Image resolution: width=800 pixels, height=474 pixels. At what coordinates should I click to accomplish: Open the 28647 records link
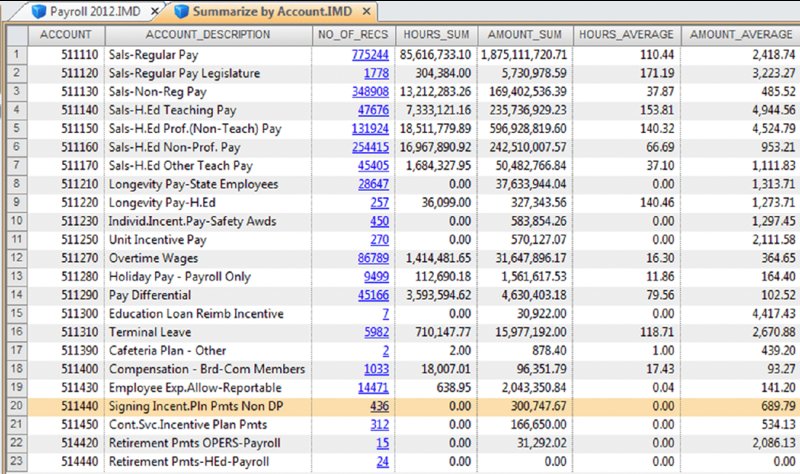(373, 184)
